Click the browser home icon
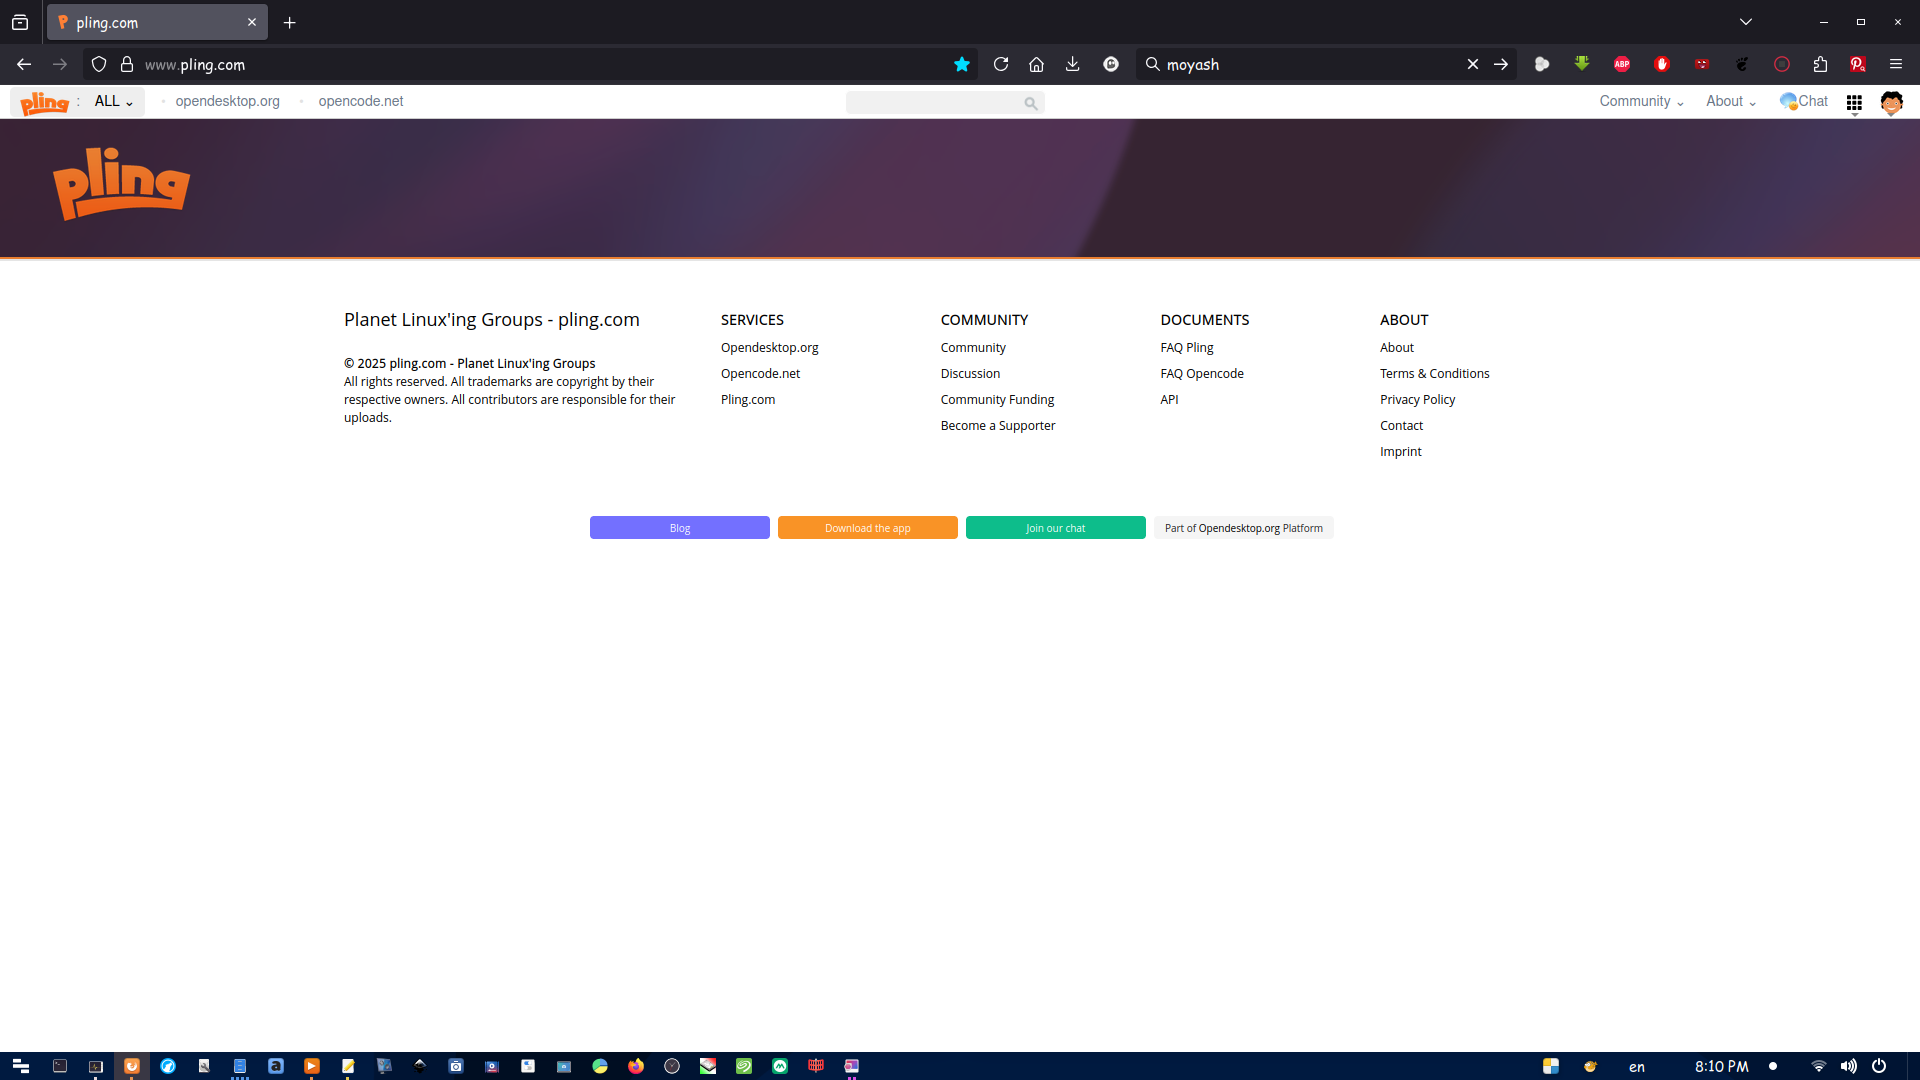The image size is (1920, 1080). pos(1036,65)
